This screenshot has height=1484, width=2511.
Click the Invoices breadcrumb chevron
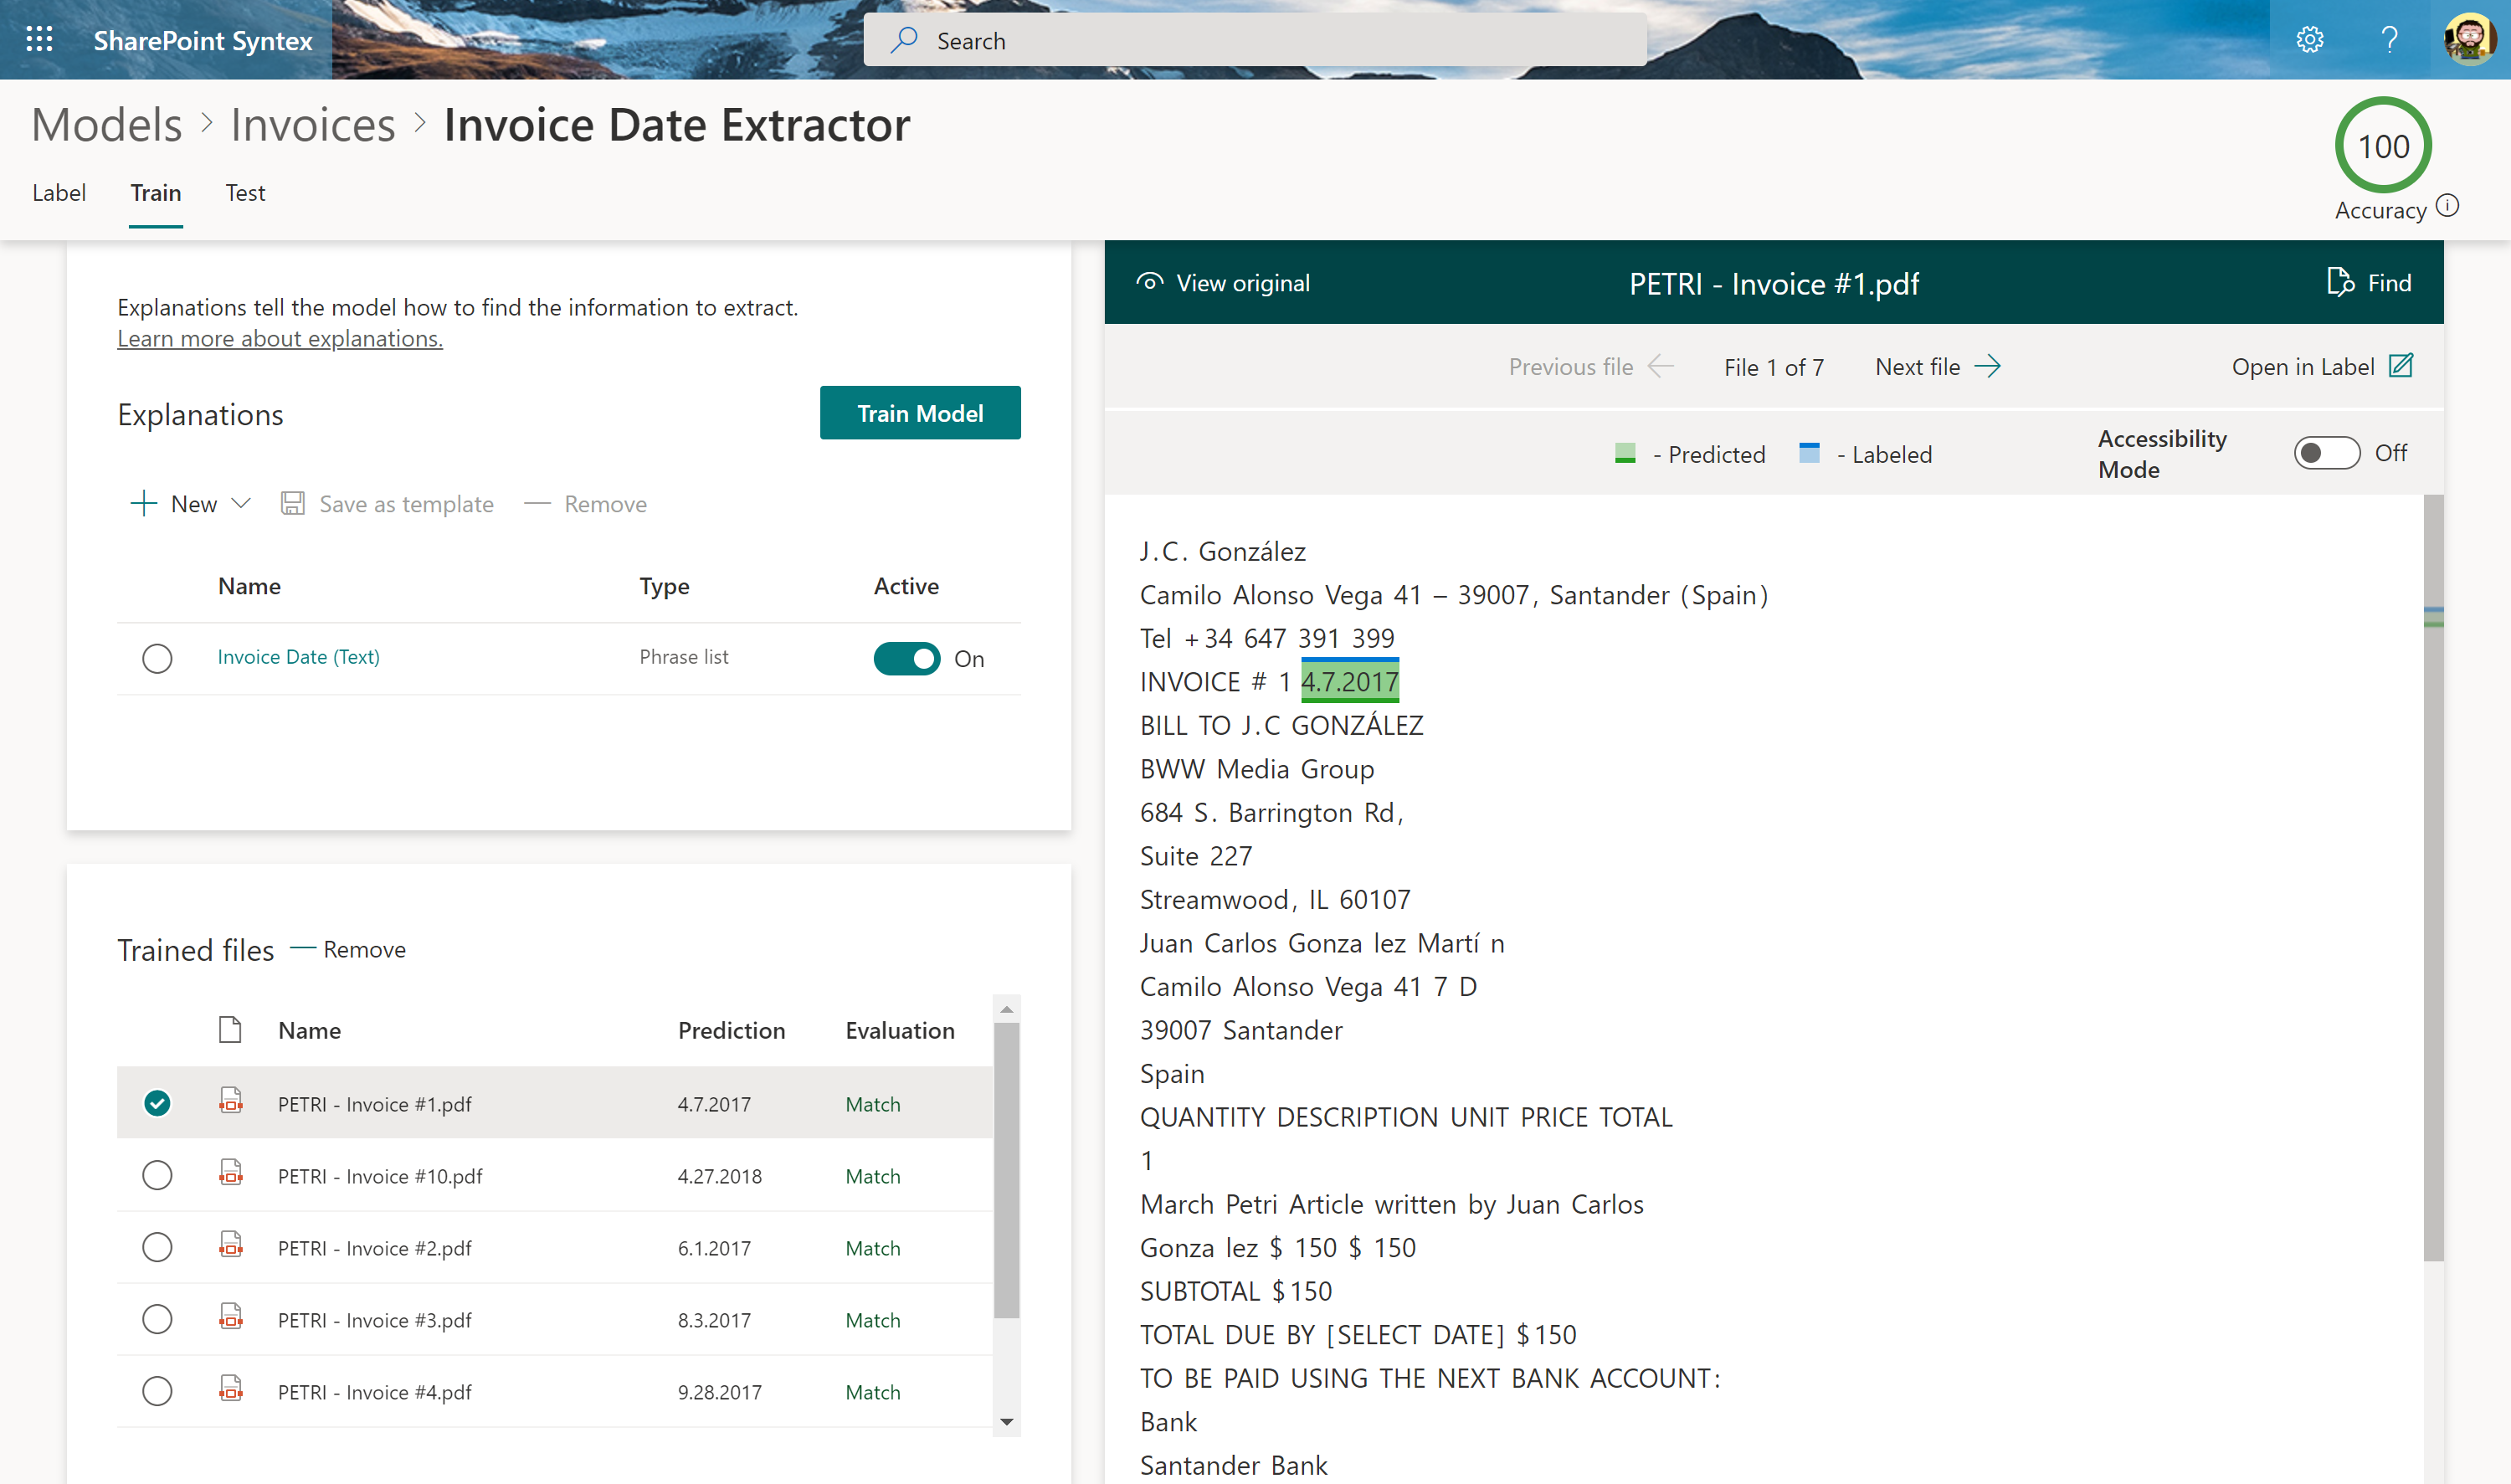pos(420,124)
